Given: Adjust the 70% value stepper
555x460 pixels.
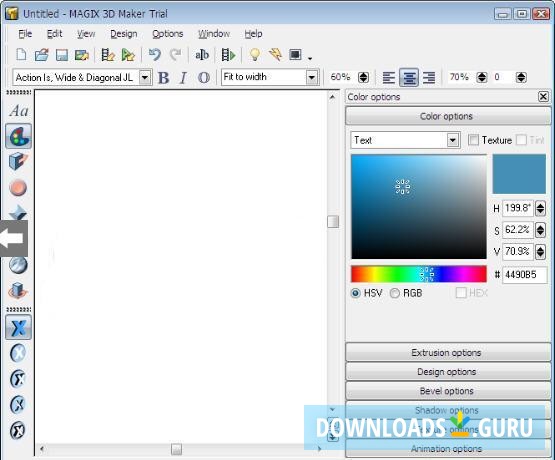Looking at the screenshot, I should (482, 77).
